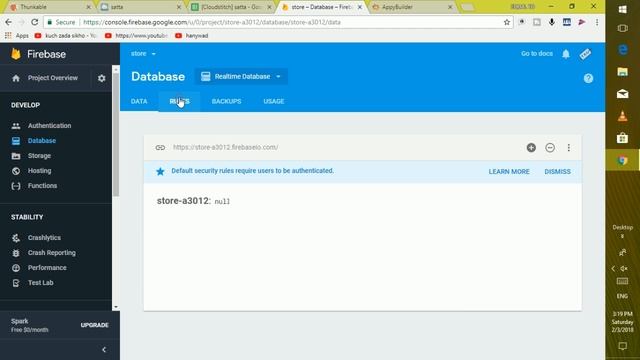Open Chrome three-dot menu

coord(597,22)
